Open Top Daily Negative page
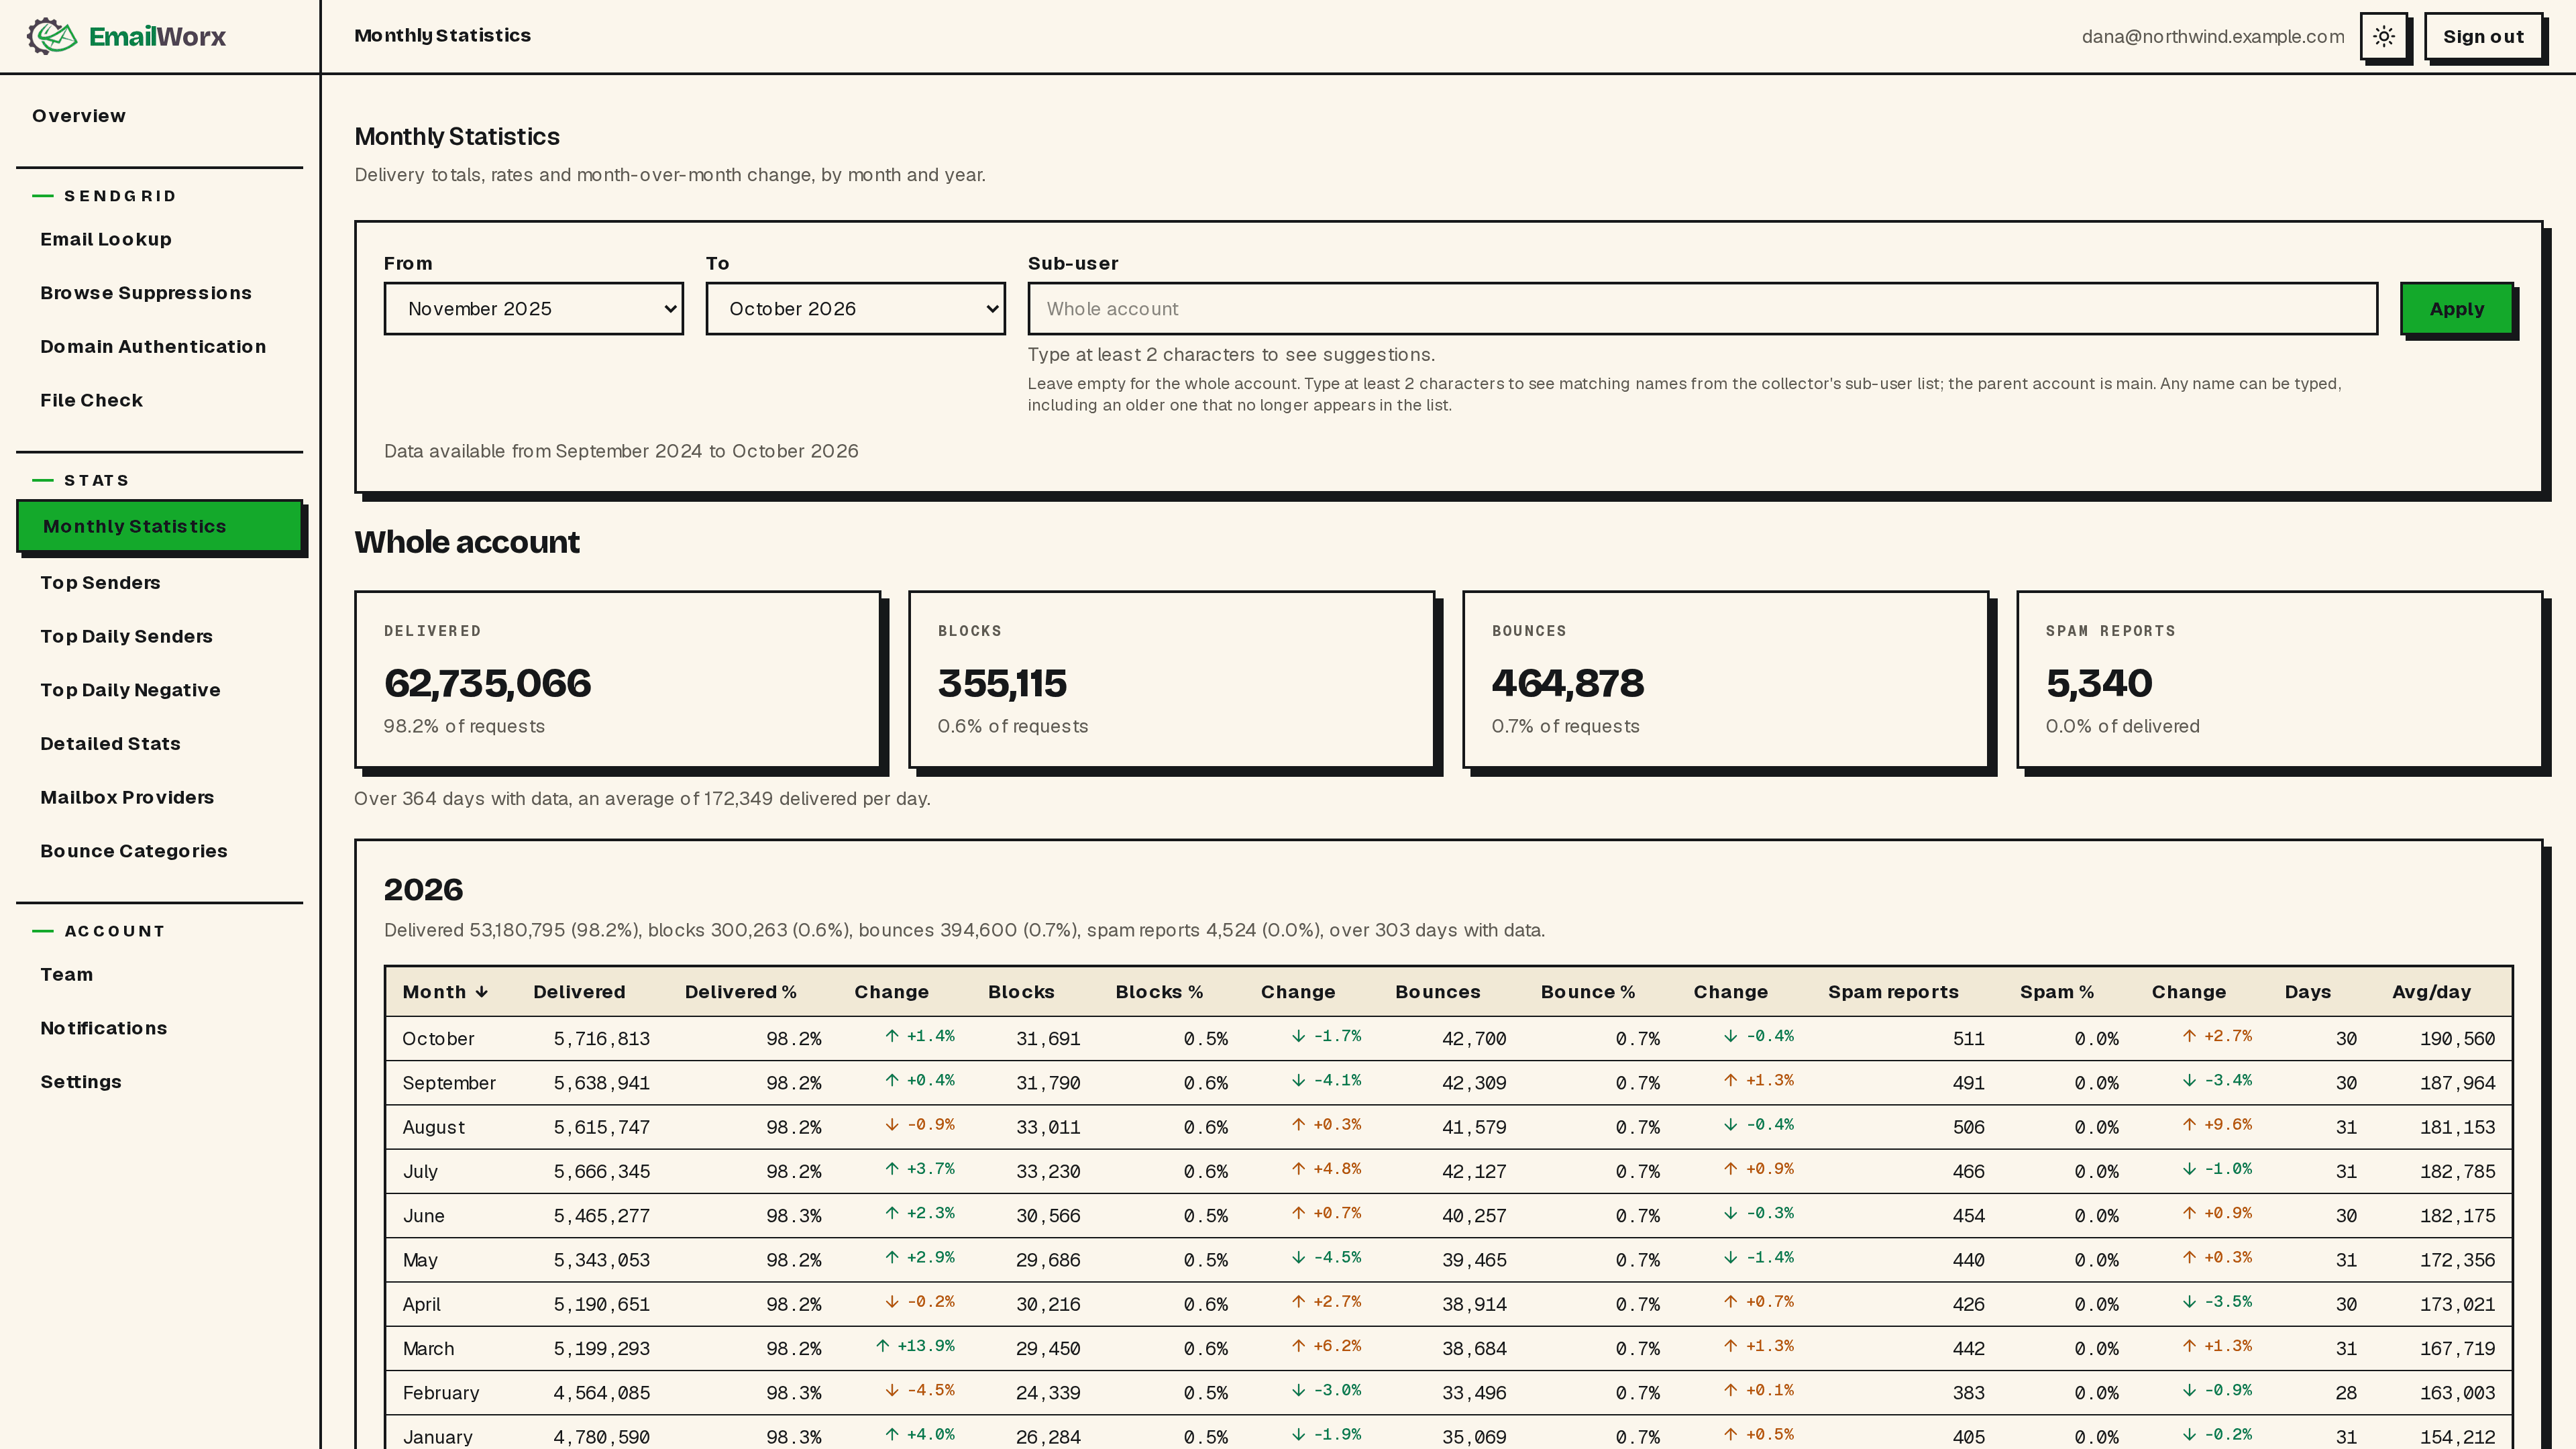Viewport: 2576px width, 1449px height. pyautogui.click(x=130, y=690)
